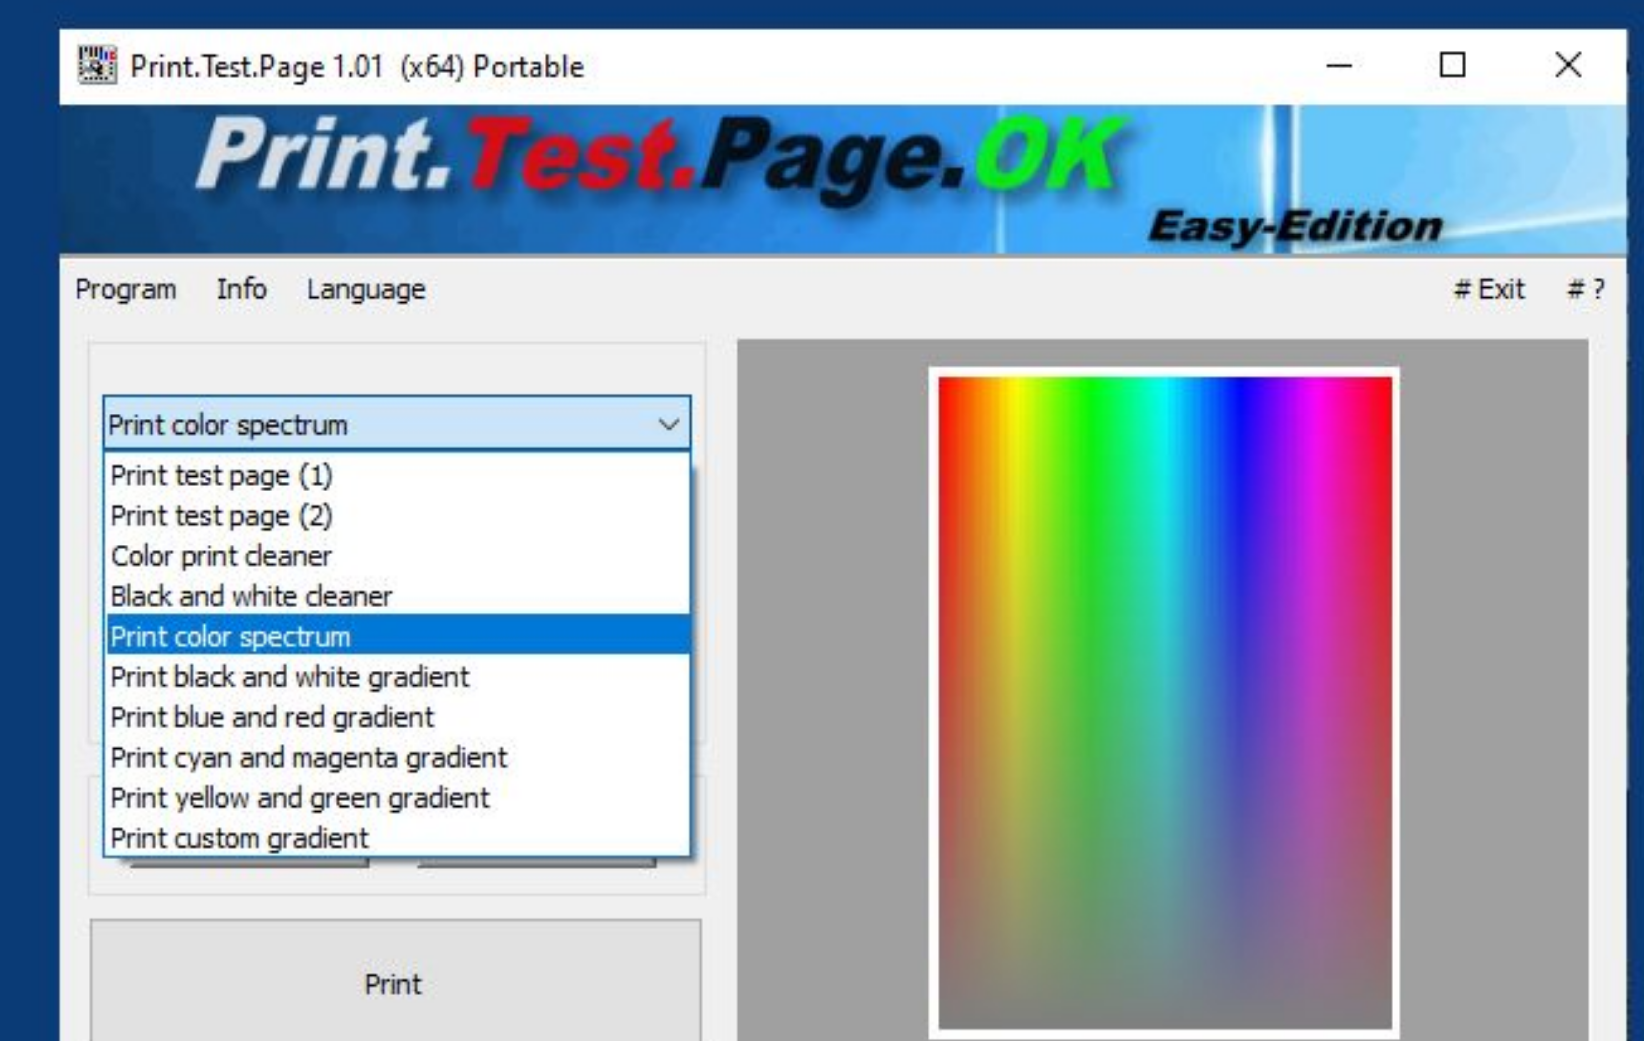Select Print test page (1) from the list
This screenshot has height=1041, width=1644.
(222, 476)
